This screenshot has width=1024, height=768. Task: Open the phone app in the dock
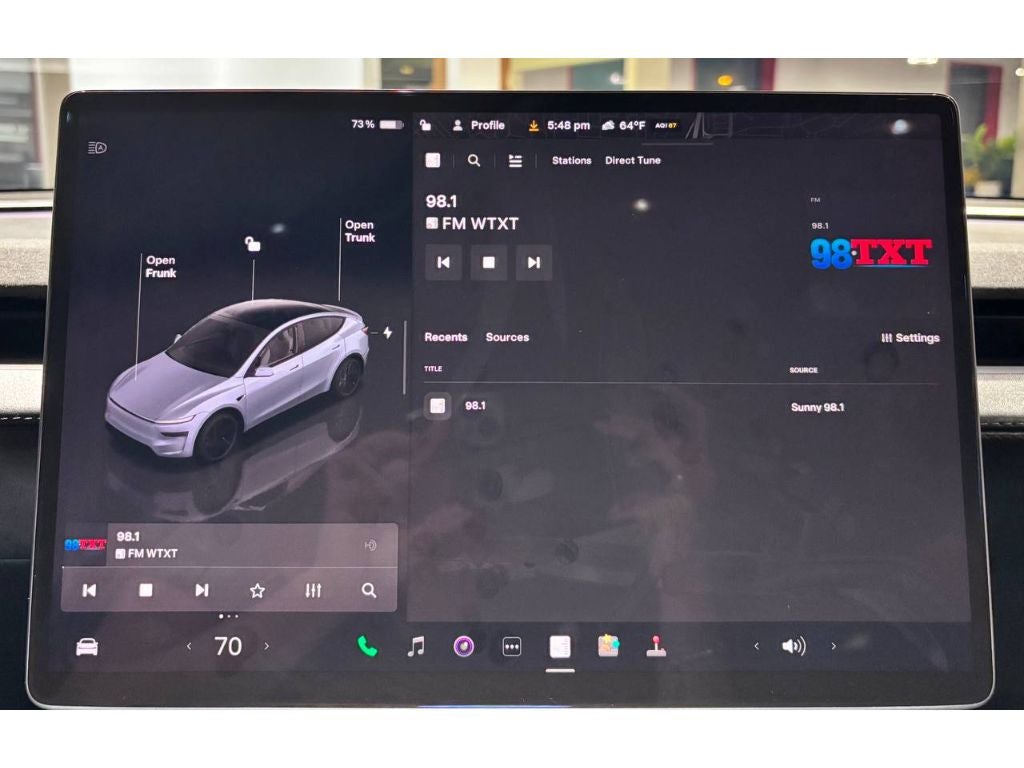coord(367,647)
